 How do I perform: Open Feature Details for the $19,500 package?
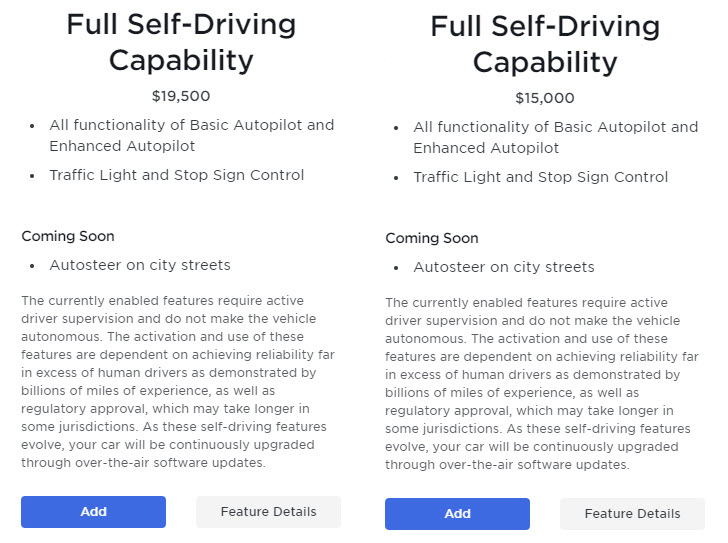(x=268, y=512)
